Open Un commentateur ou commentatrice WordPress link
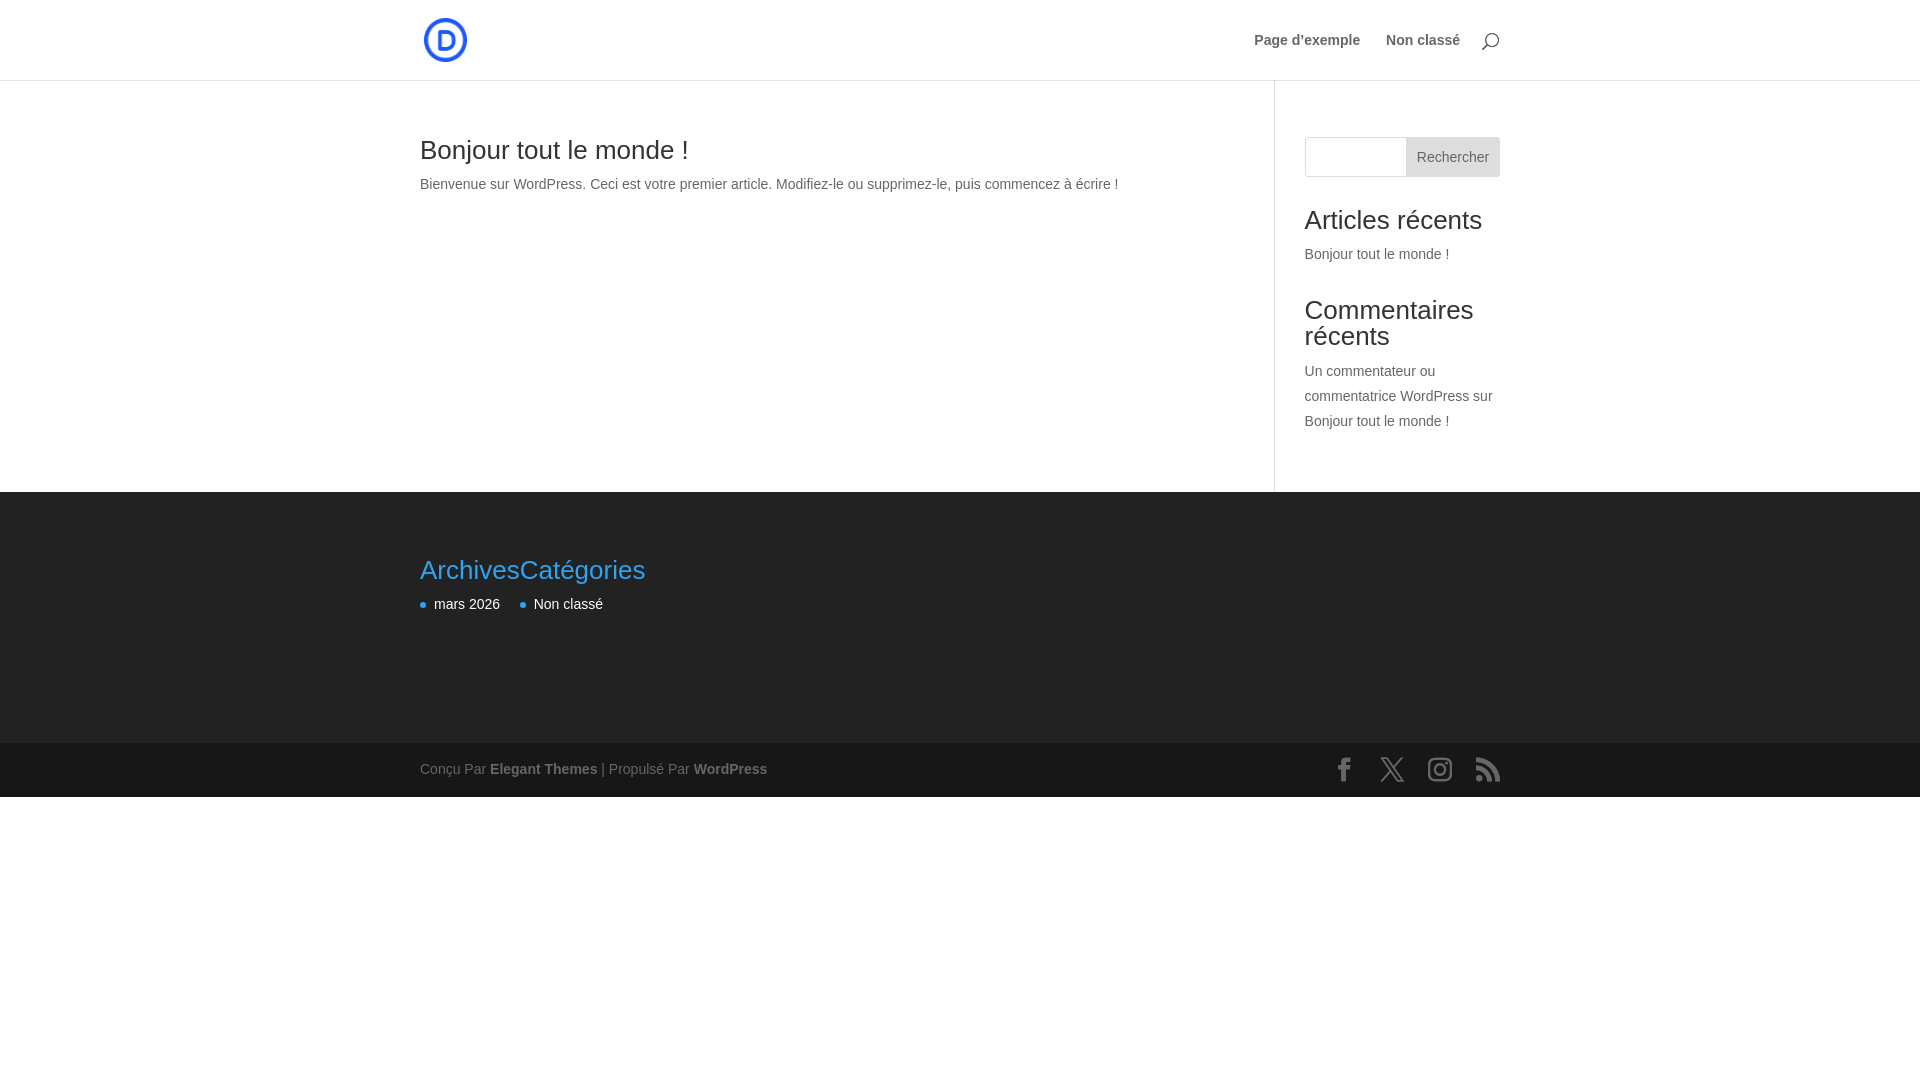Viewport: 1920px width, 1080px height. coord(1387,383)
